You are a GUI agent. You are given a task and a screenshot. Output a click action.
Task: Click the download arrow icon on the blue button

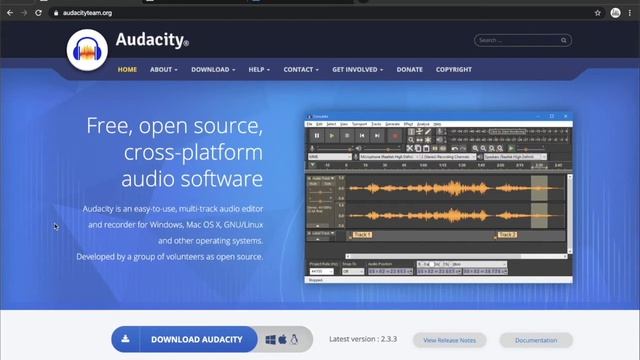pos(125,339)
